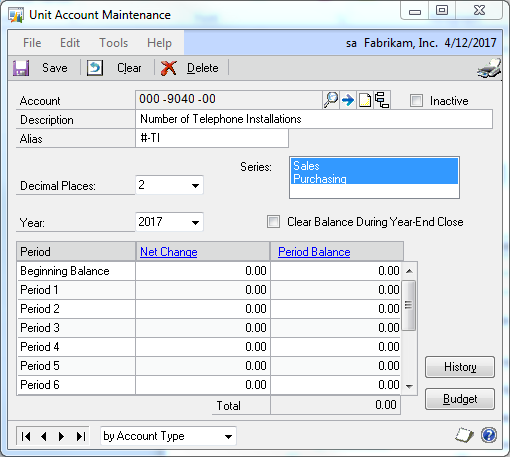Image resolution: width=510 pixels, height=457 pixels.
Task: Check Clear Balance During Year-End Close
Action: (x=273, y=222)
